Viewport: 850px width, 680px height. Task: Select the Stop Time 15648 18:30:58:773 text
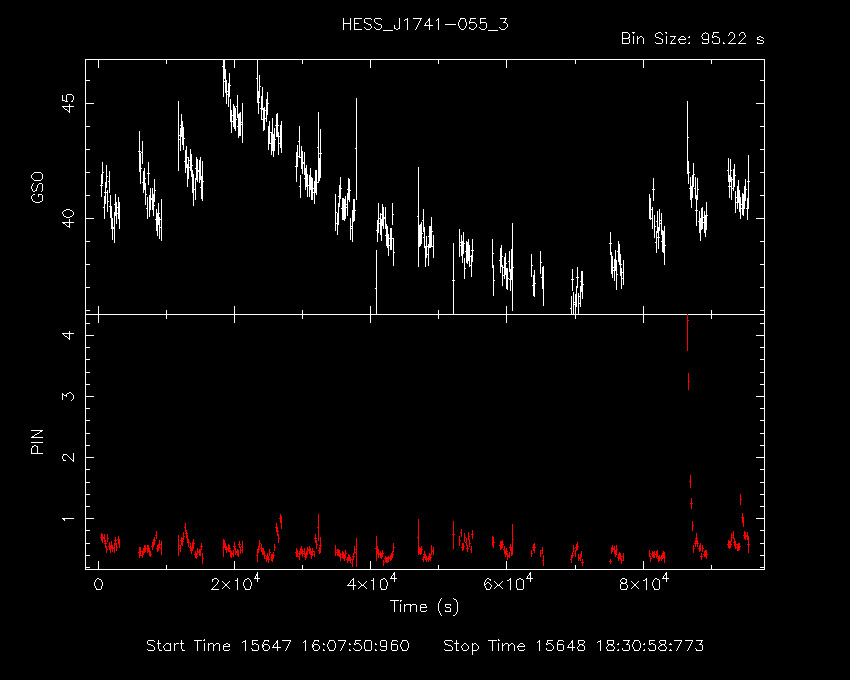(x=574, y=646)
